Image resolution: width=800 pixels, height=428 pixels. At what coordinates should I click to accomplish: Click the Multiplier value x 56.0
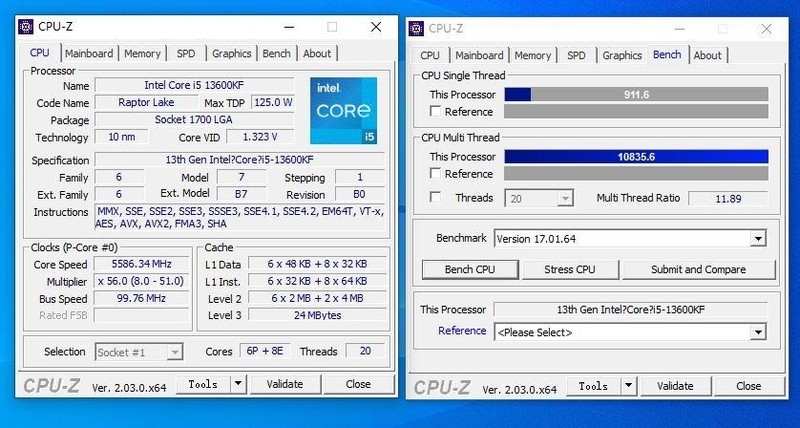pyautogui.click(x=141, y=282)
